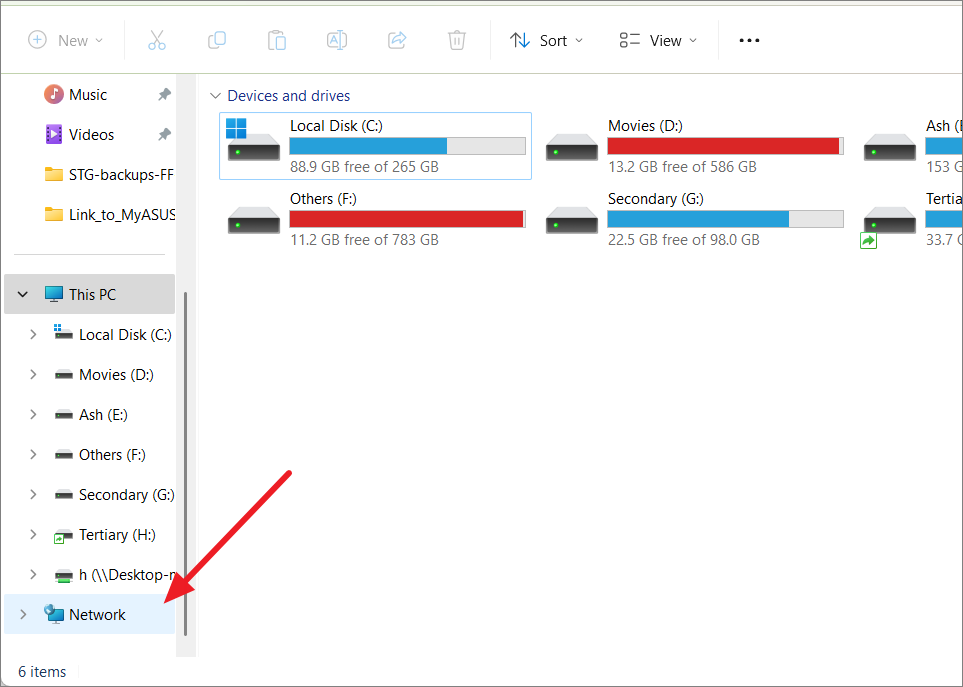The height and width of the screenshot is (687, 963).
Task: Open the View menu
Action: 656,40
